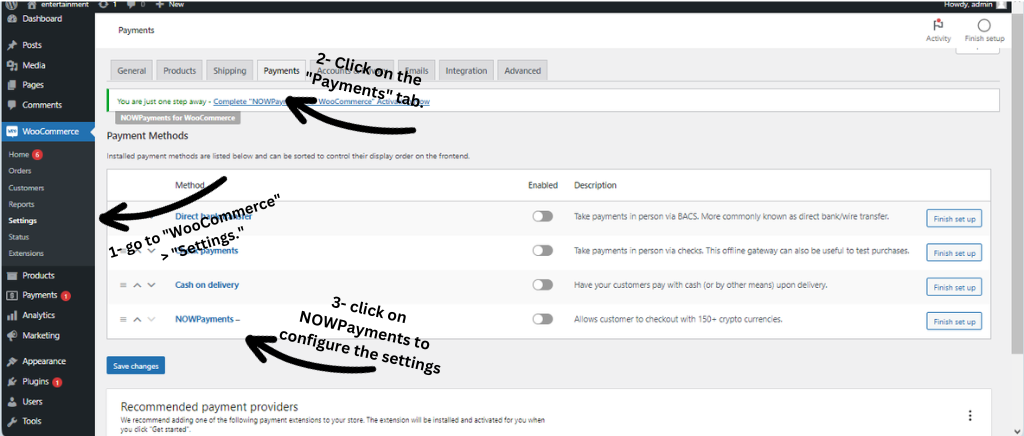Move NOWPayments down with arrow
Screen dimensions: 1024x436
(x=151, y=319)
